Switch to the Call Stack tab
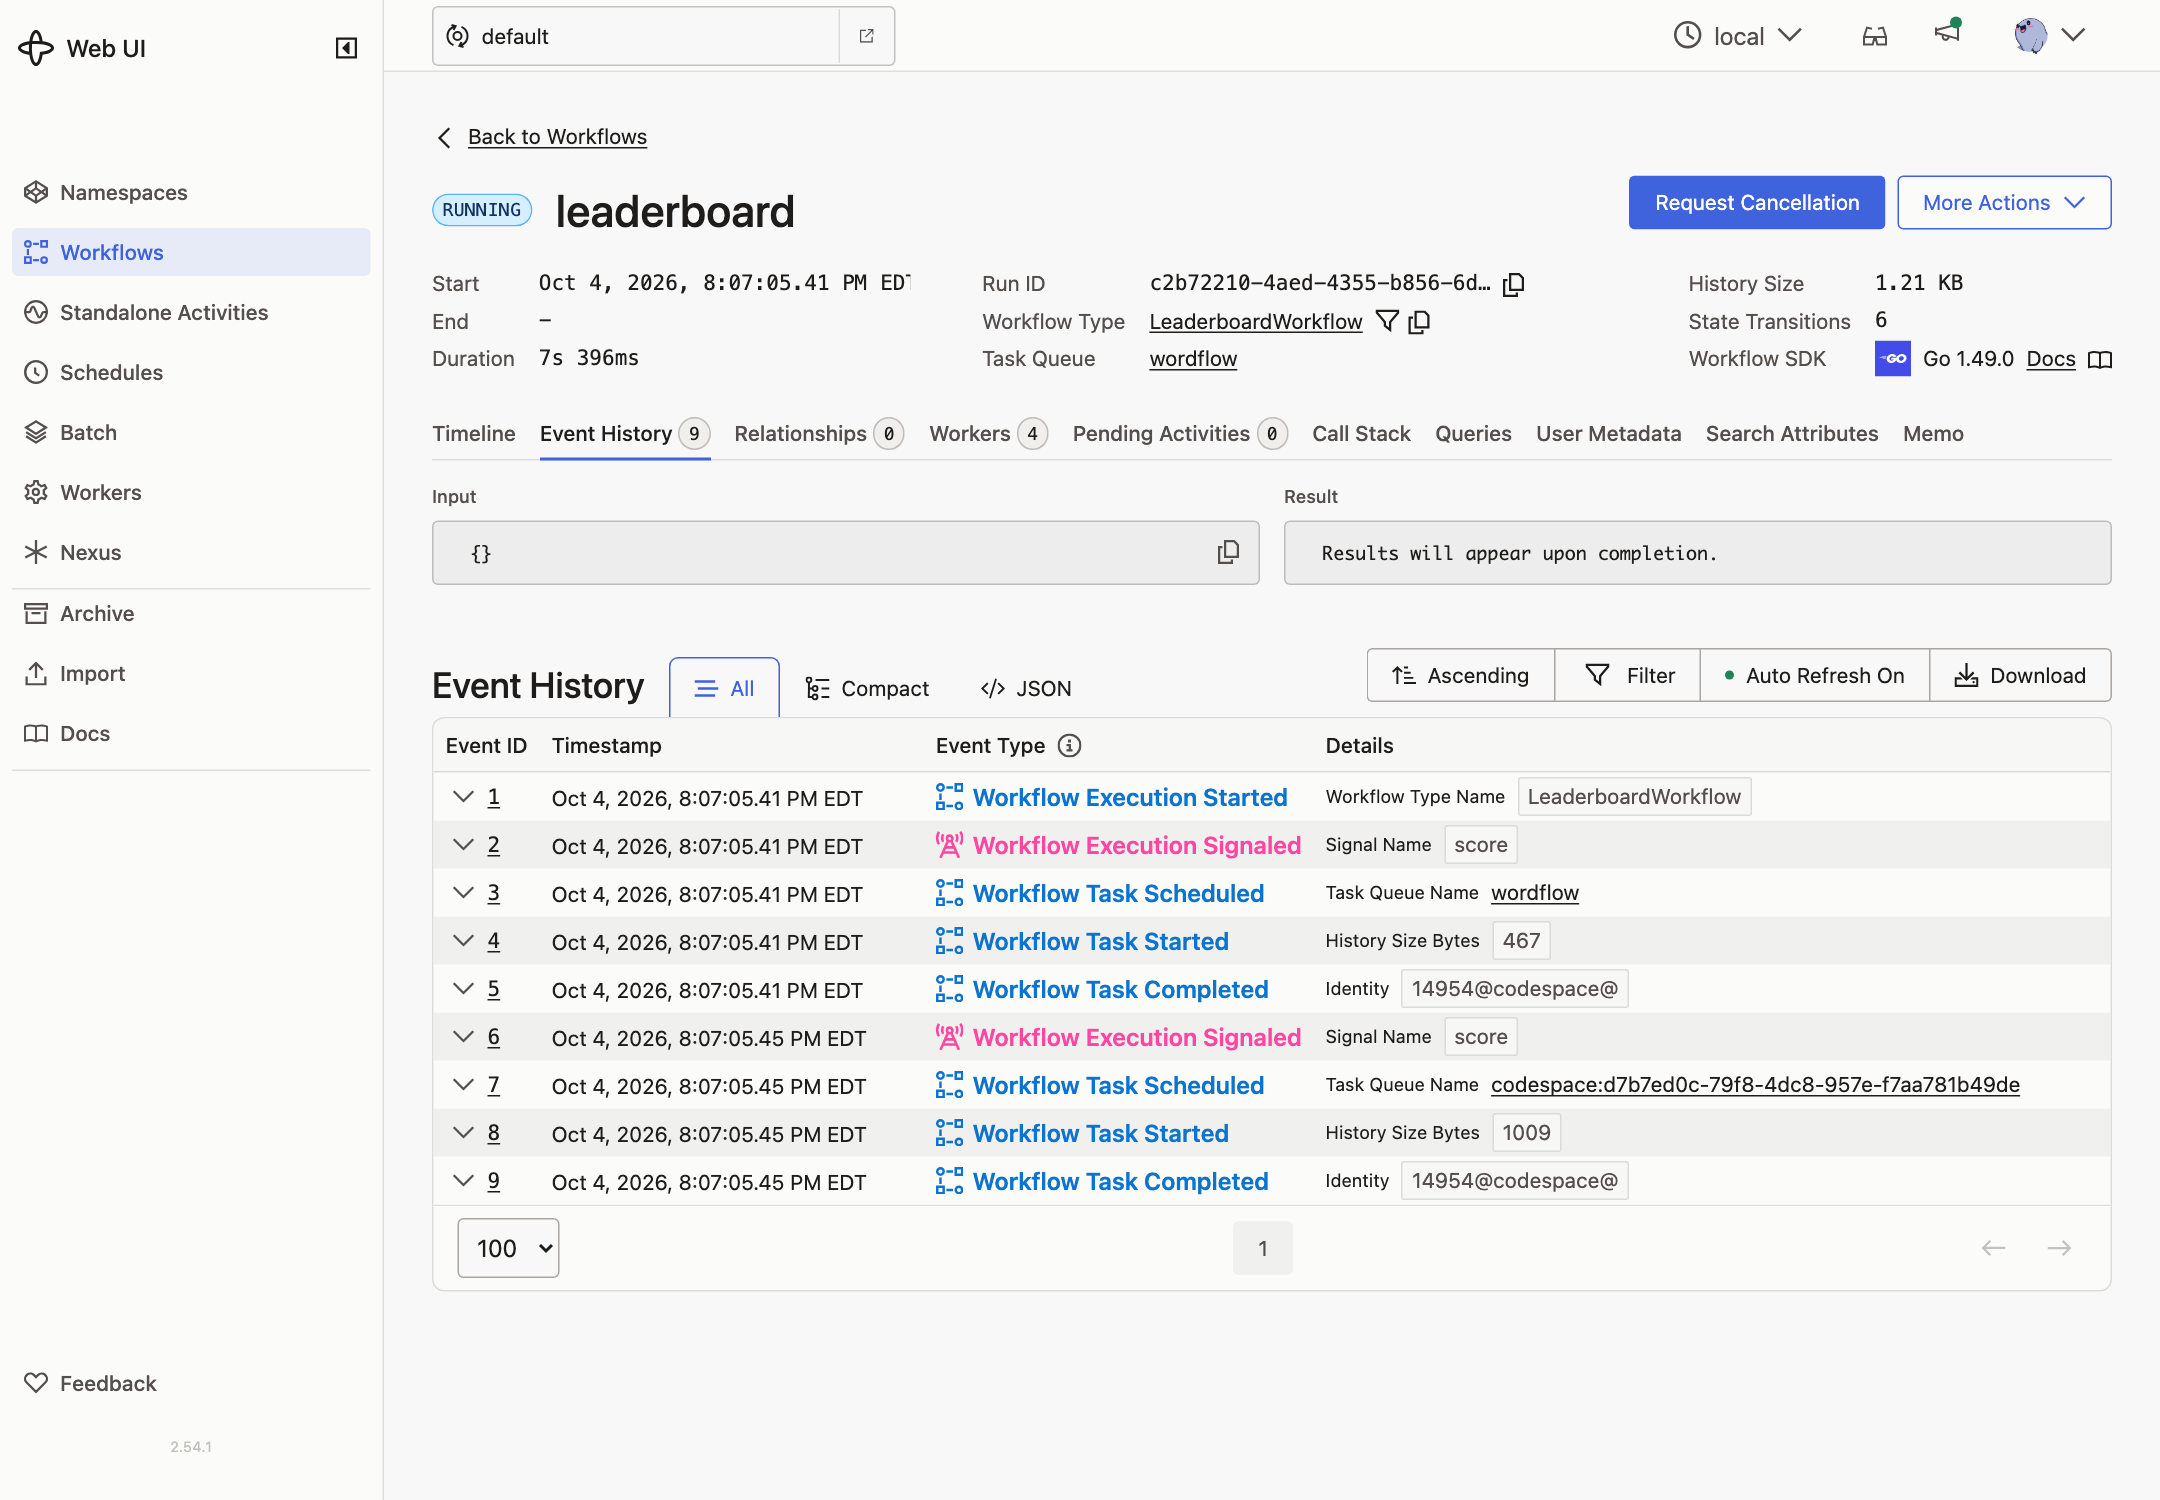This screenshot has height=1500, width=2160. [x=1361, y=433]
